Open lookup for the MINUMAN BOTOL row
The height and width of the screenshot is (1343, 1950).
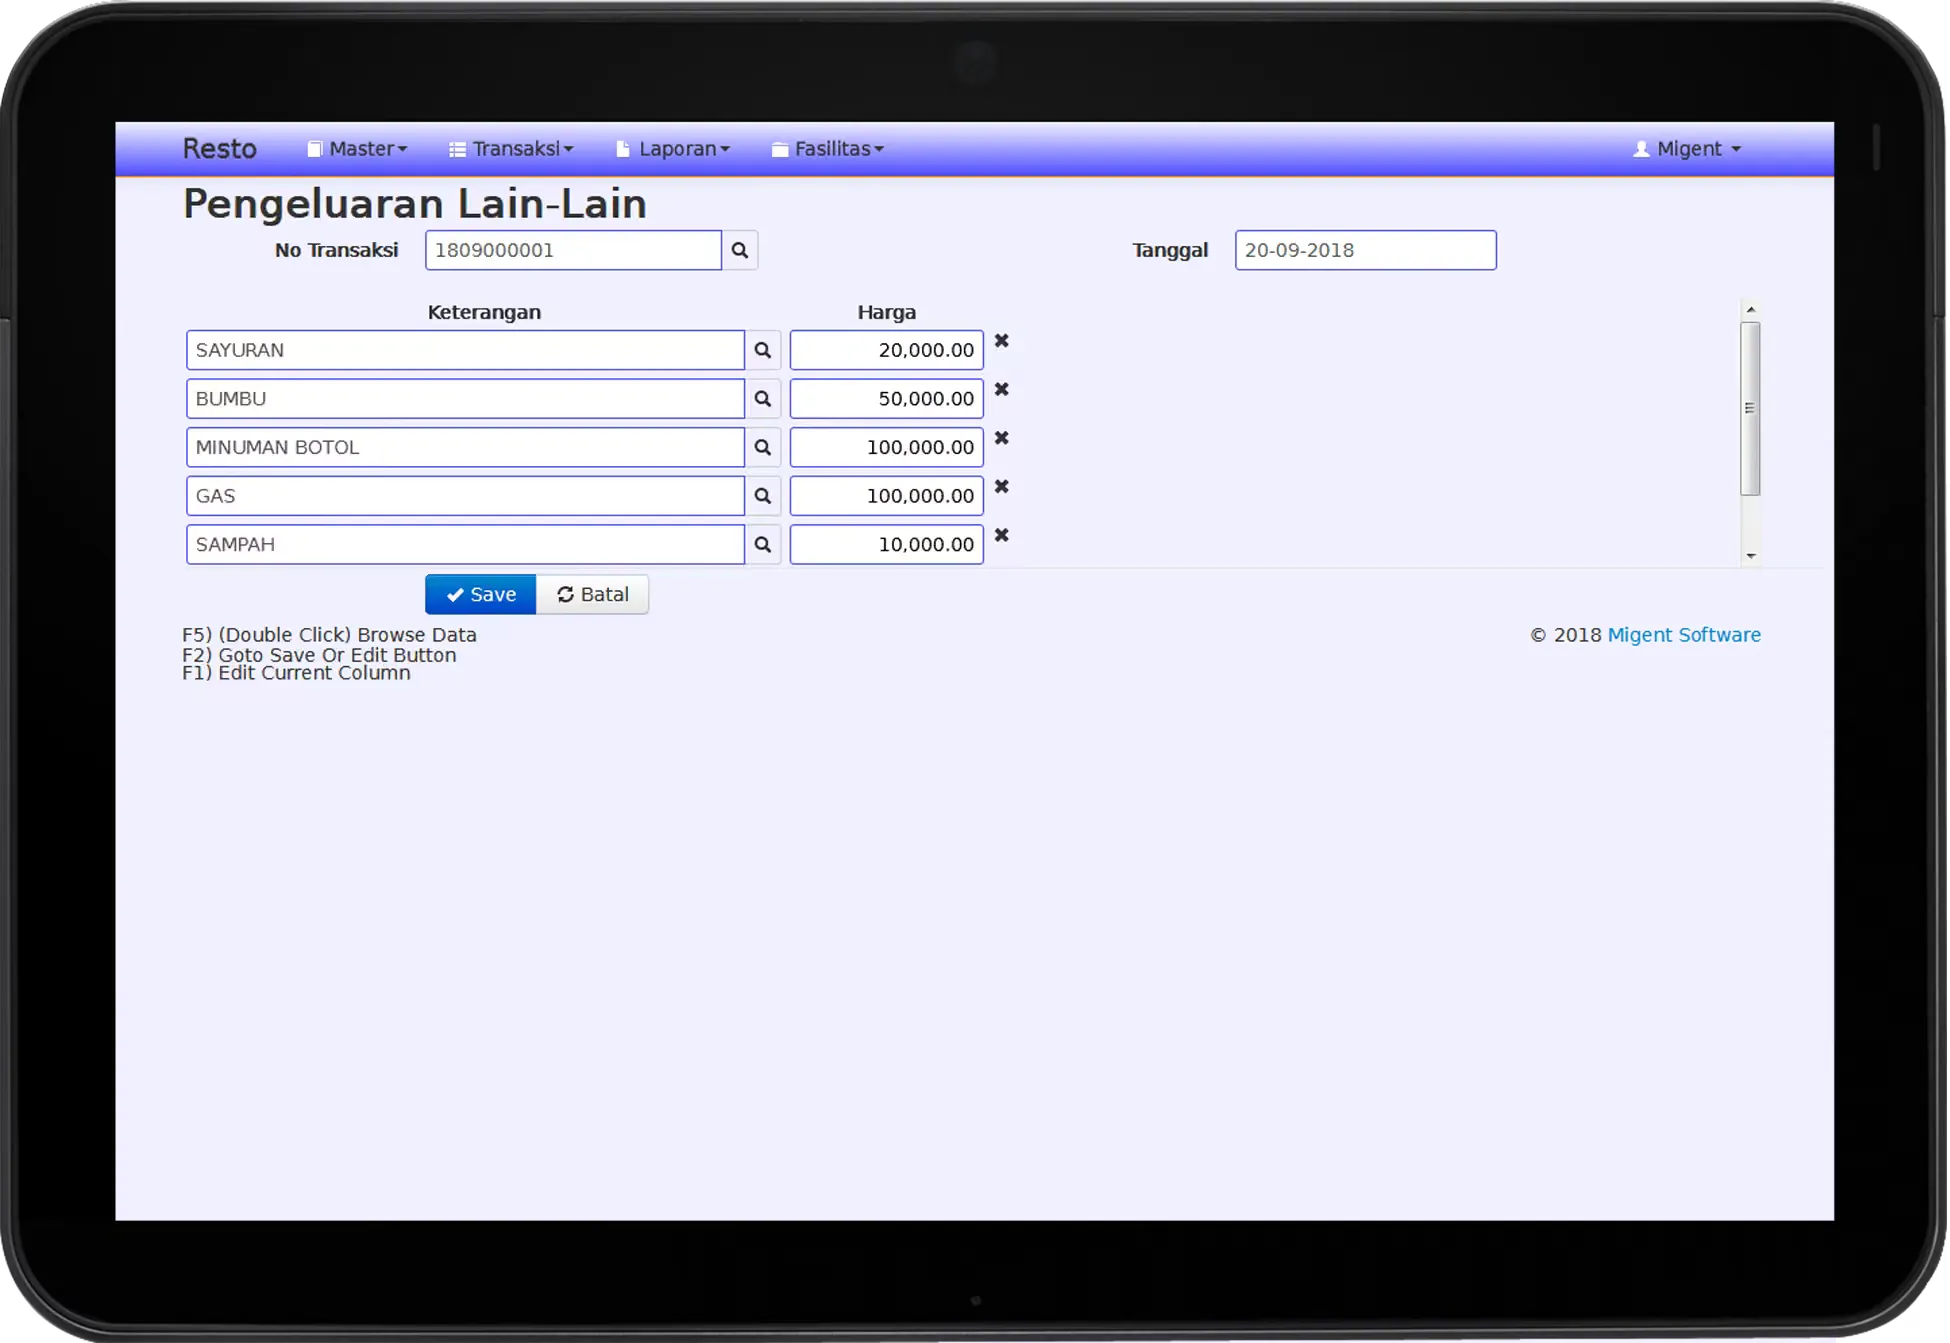click(x=762, y=447)
